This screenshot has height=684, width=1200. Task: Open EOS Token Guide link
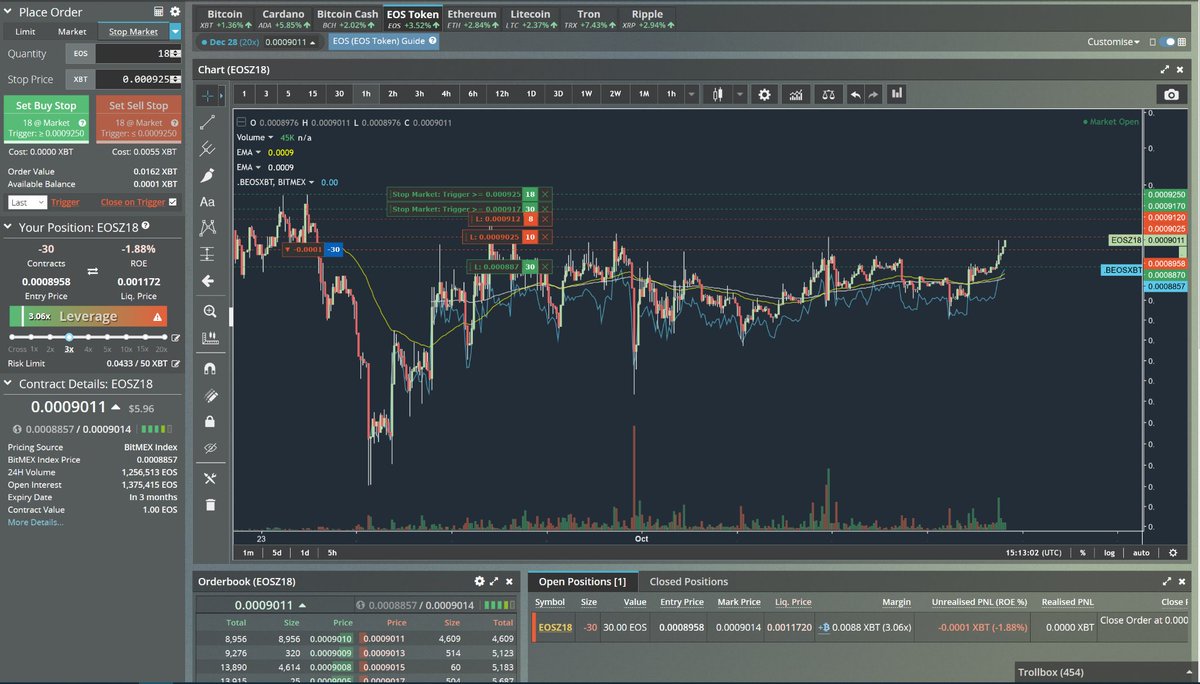pyautogui.click(x=385, y=42)
